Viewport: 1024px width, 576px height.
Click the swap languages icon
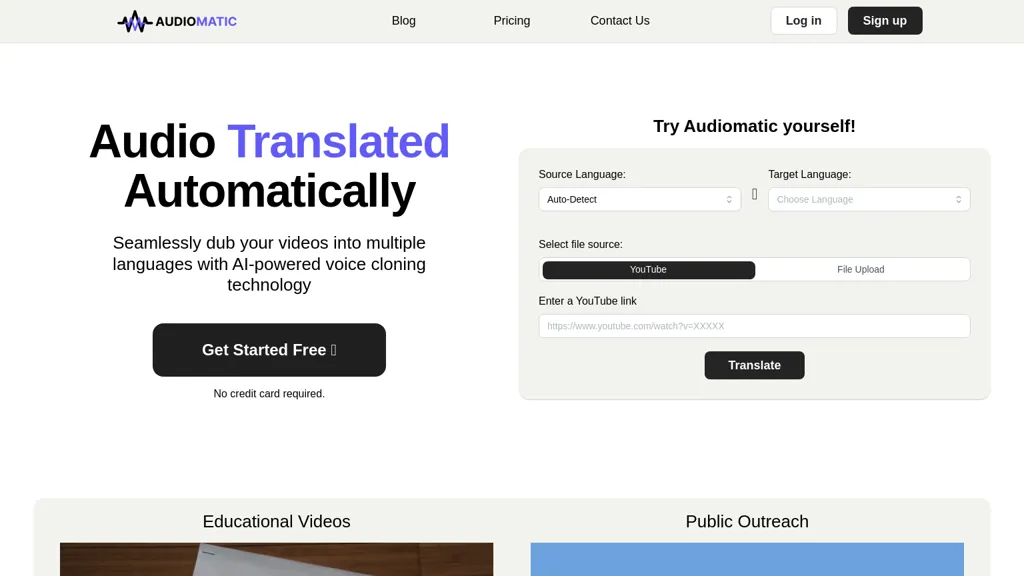[754, 194]
